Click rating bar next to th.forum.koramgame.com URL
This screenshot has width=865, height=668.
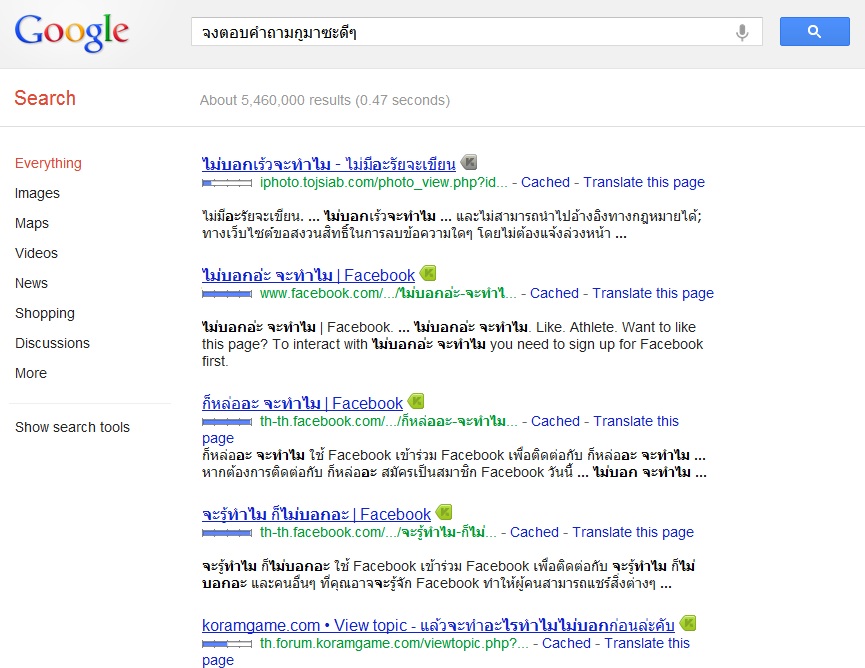point(227,644)
